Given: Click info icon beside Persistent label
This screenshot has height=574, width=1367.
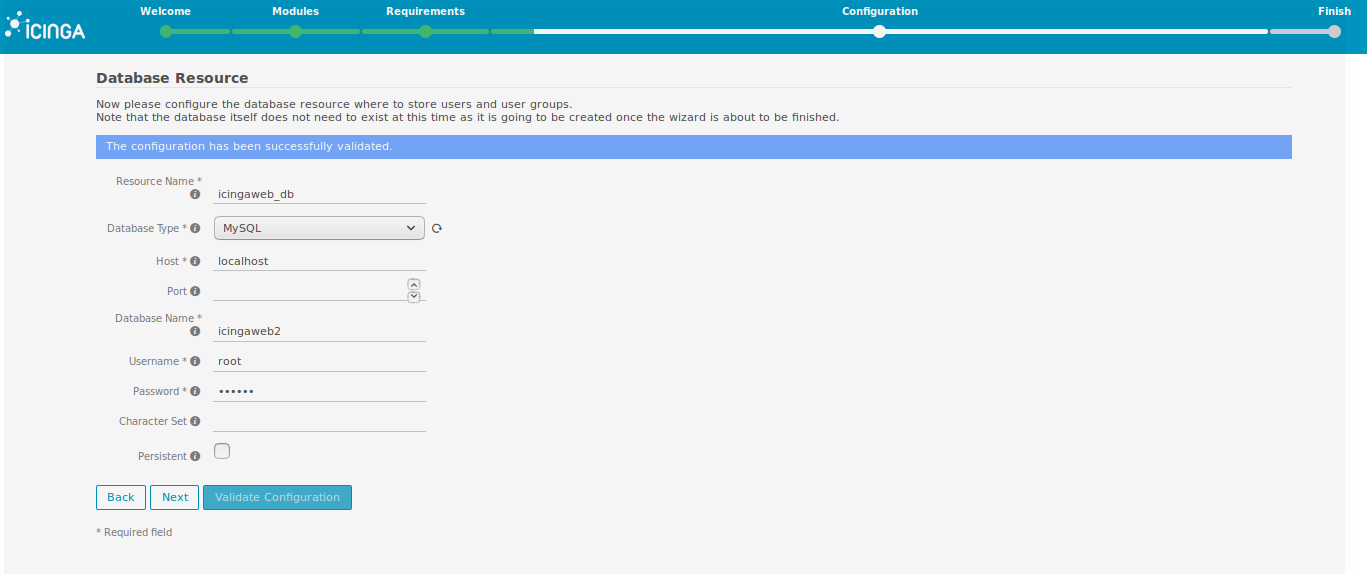Looking at the screenshot, I should coord(195,456).
